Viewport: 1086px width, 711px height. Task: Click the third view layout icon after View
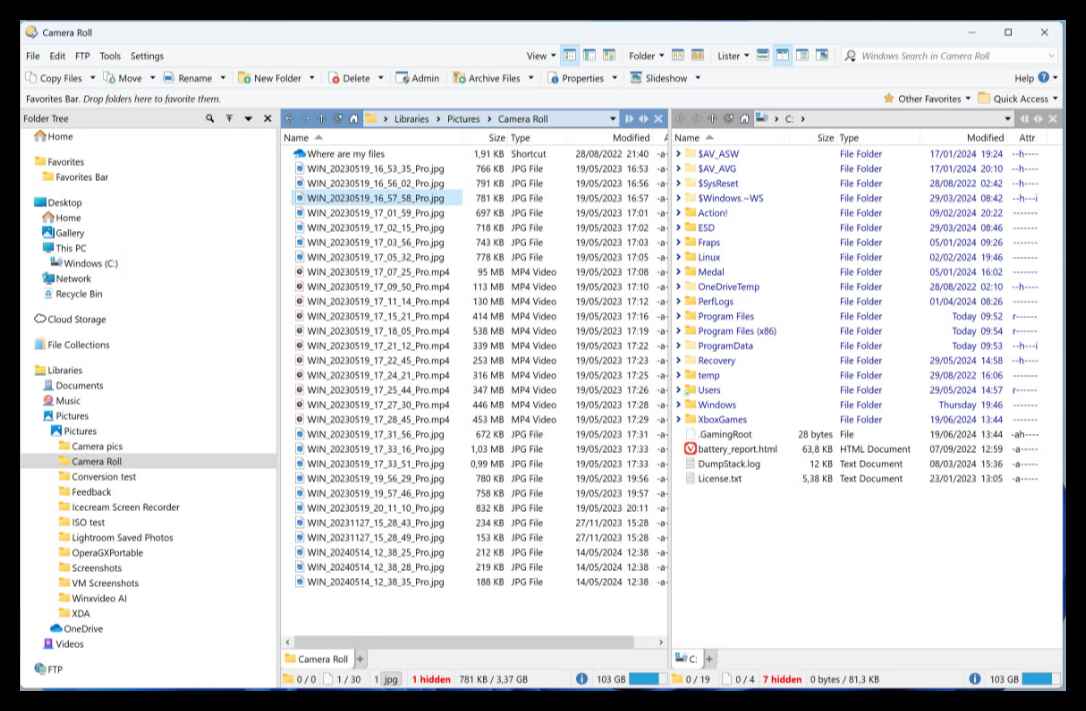(609, 55)
